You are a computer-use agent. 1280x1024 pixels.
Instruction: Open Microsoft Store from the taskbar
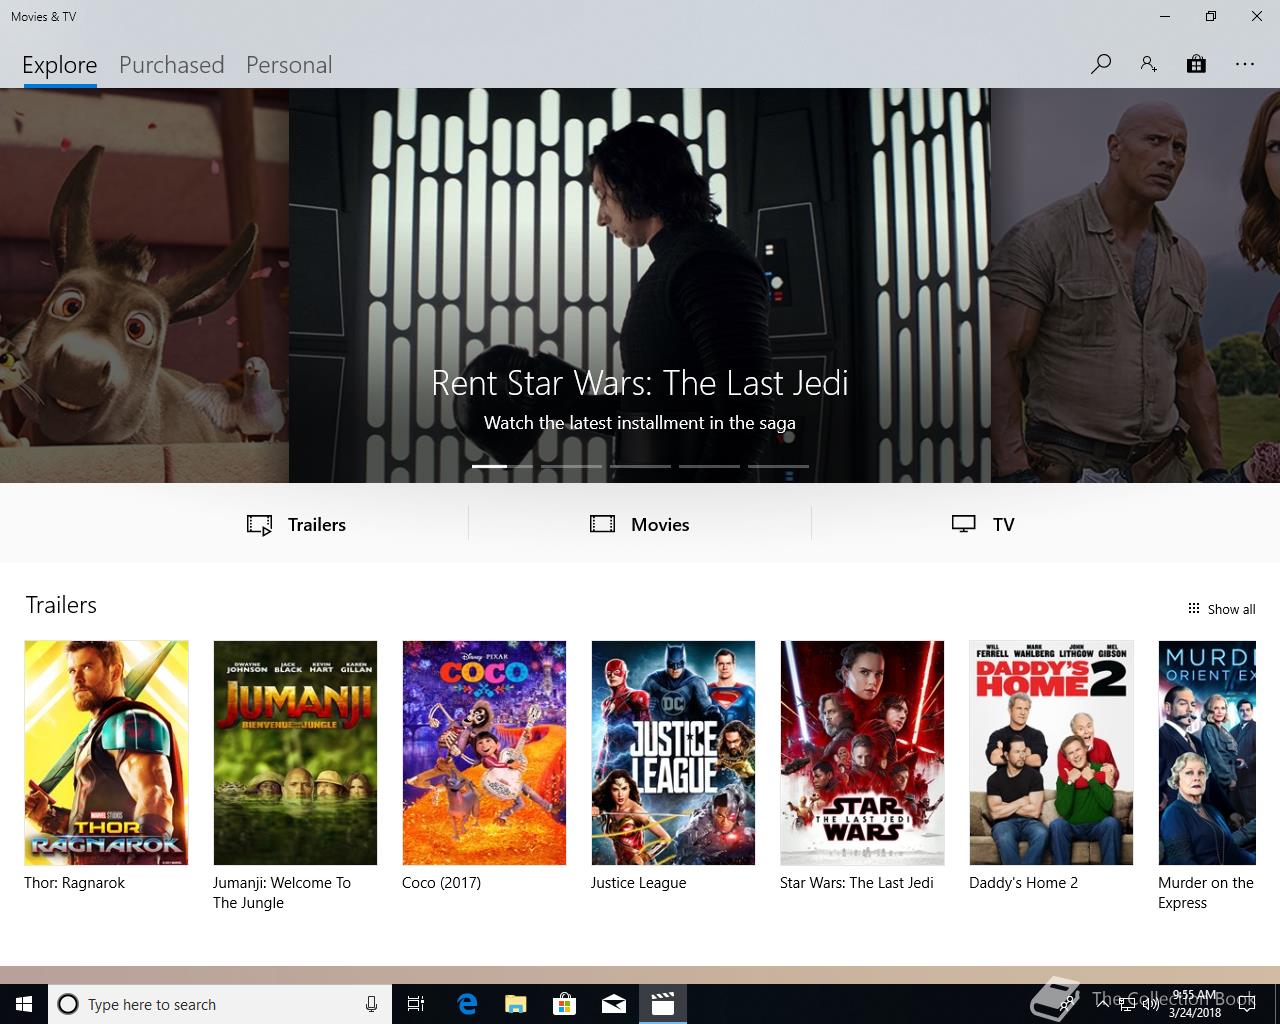click(565, 1004)
